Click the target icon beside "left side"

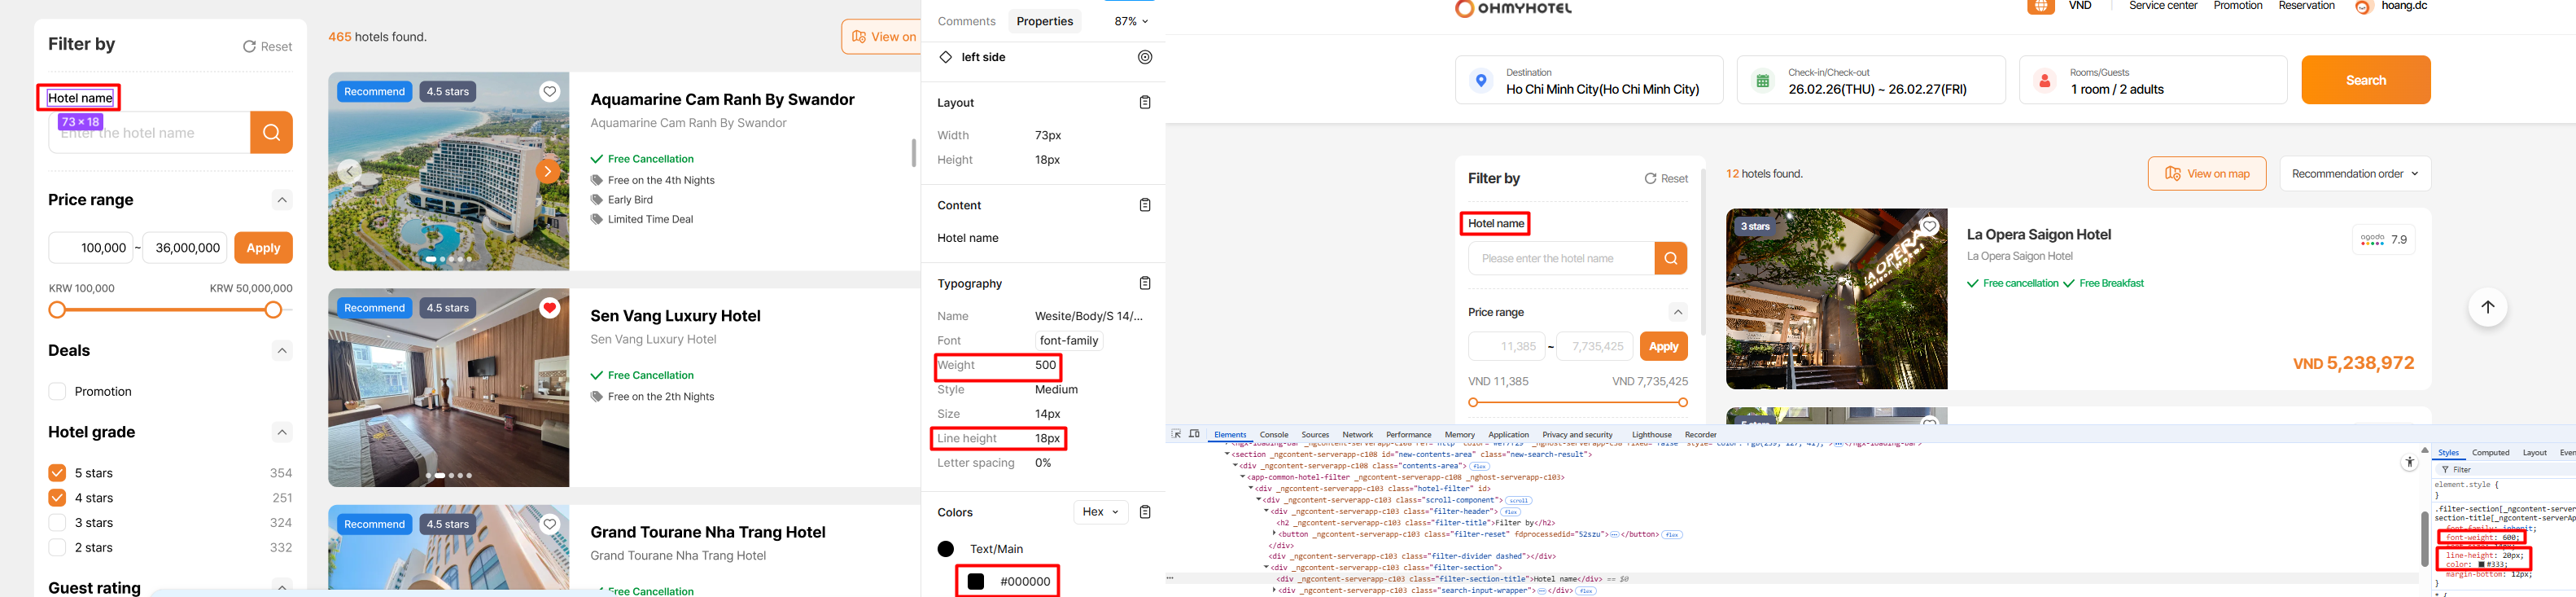click(1145, 57)
